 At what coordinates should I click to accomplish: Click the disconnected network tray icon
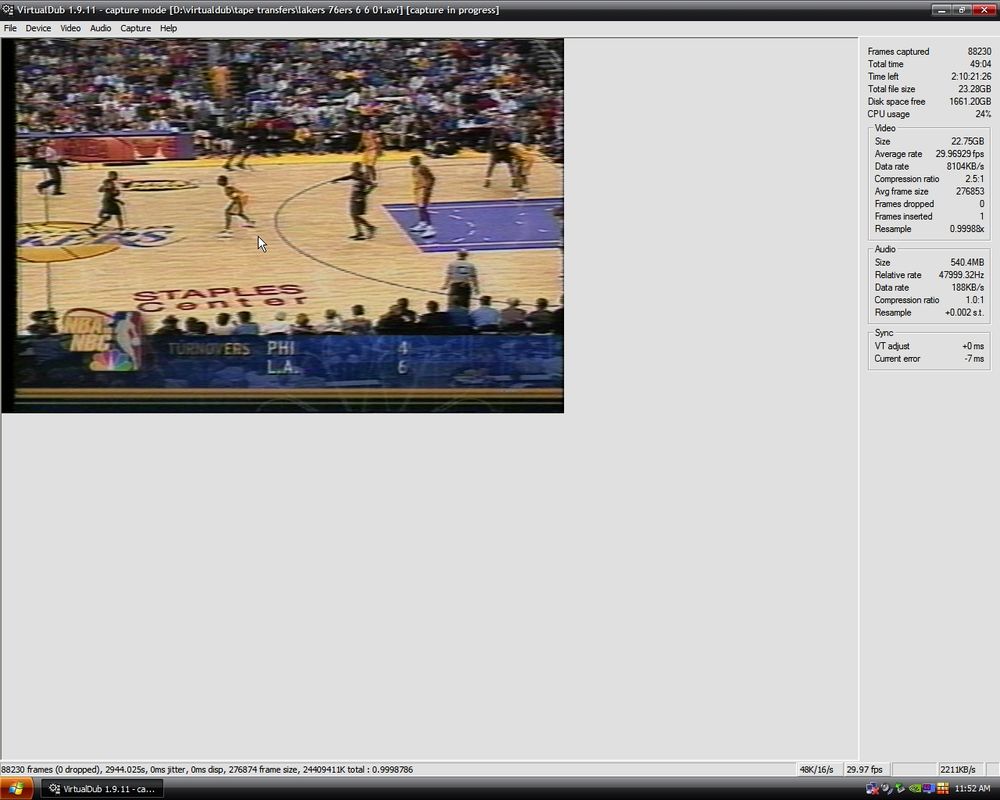(x=872, y=789)
